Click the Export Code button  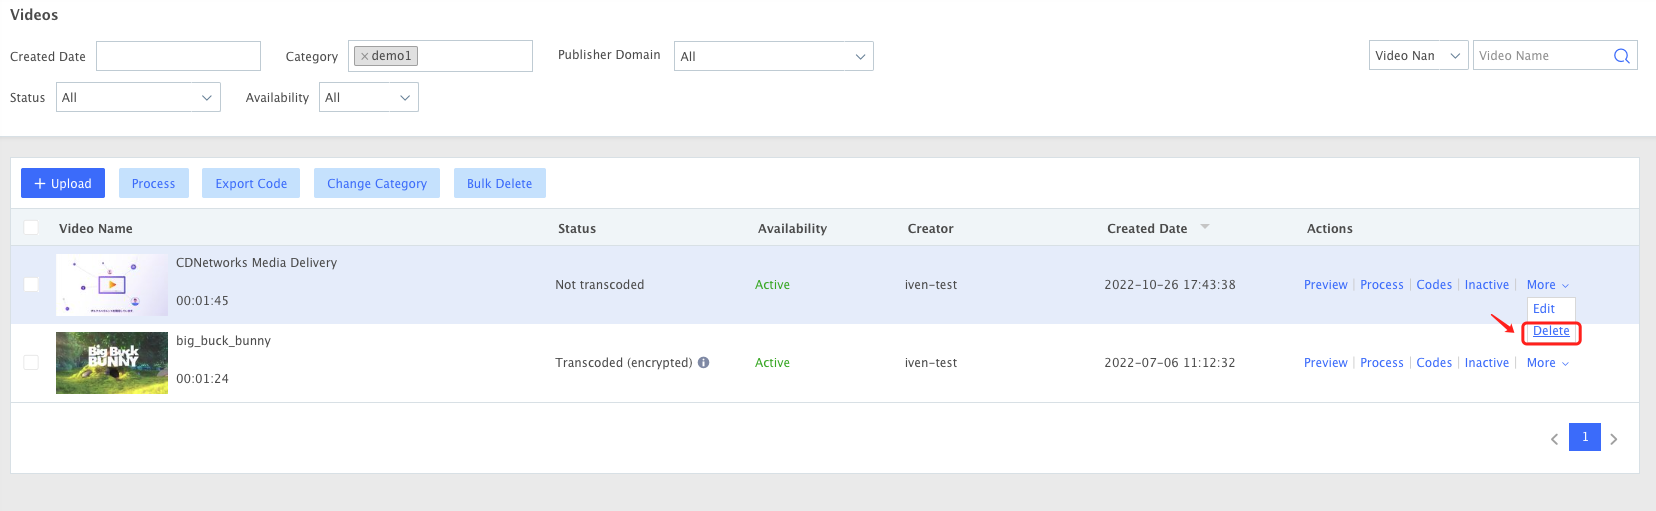point(251,183)
